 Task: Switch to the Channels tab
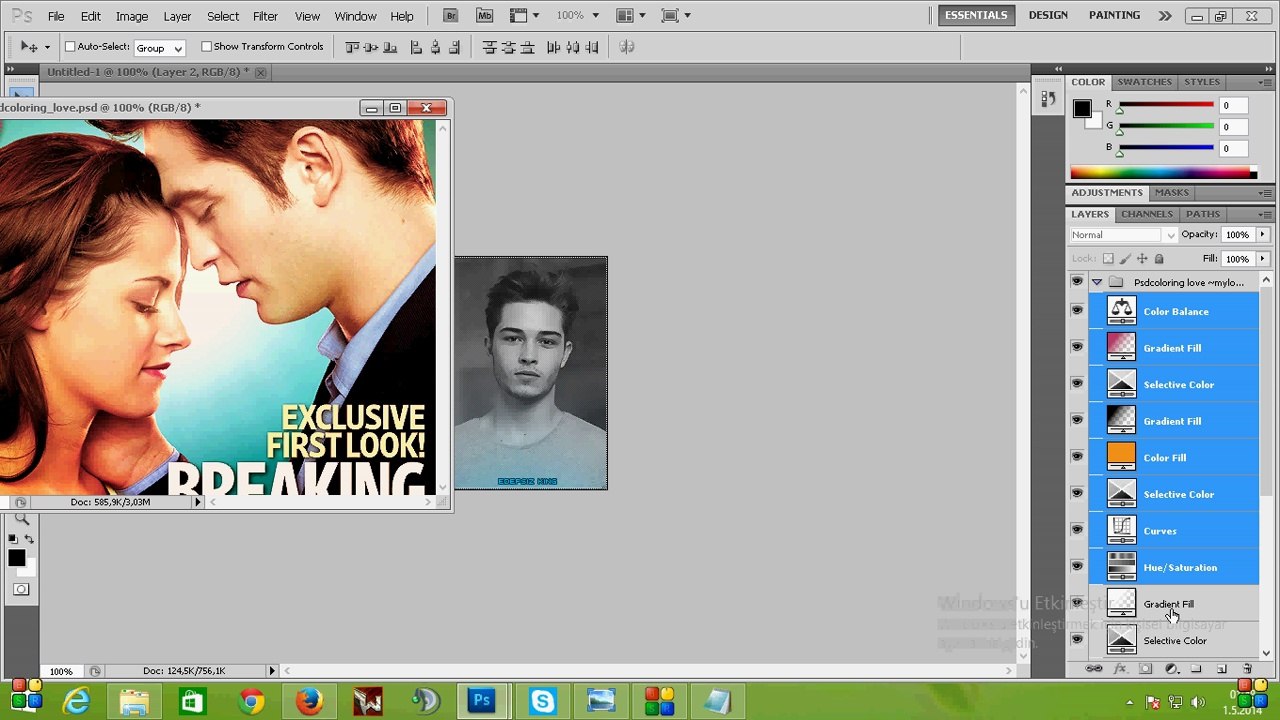(1147, 214)
